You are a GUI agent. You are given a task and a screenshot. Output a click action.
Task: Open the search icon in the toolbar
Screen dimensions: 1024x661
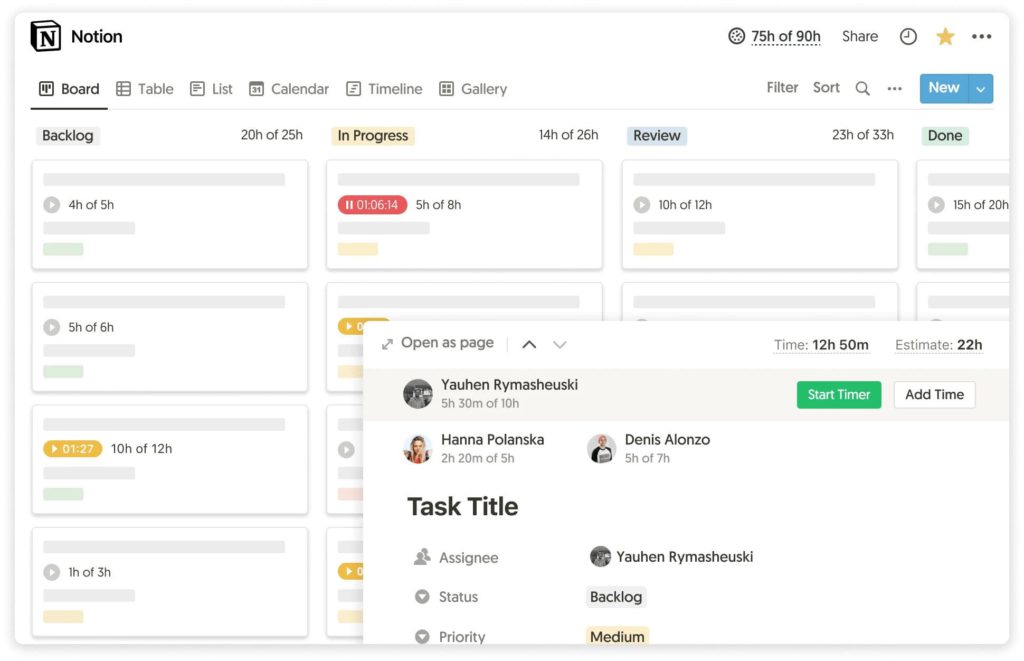coord(863,88)
